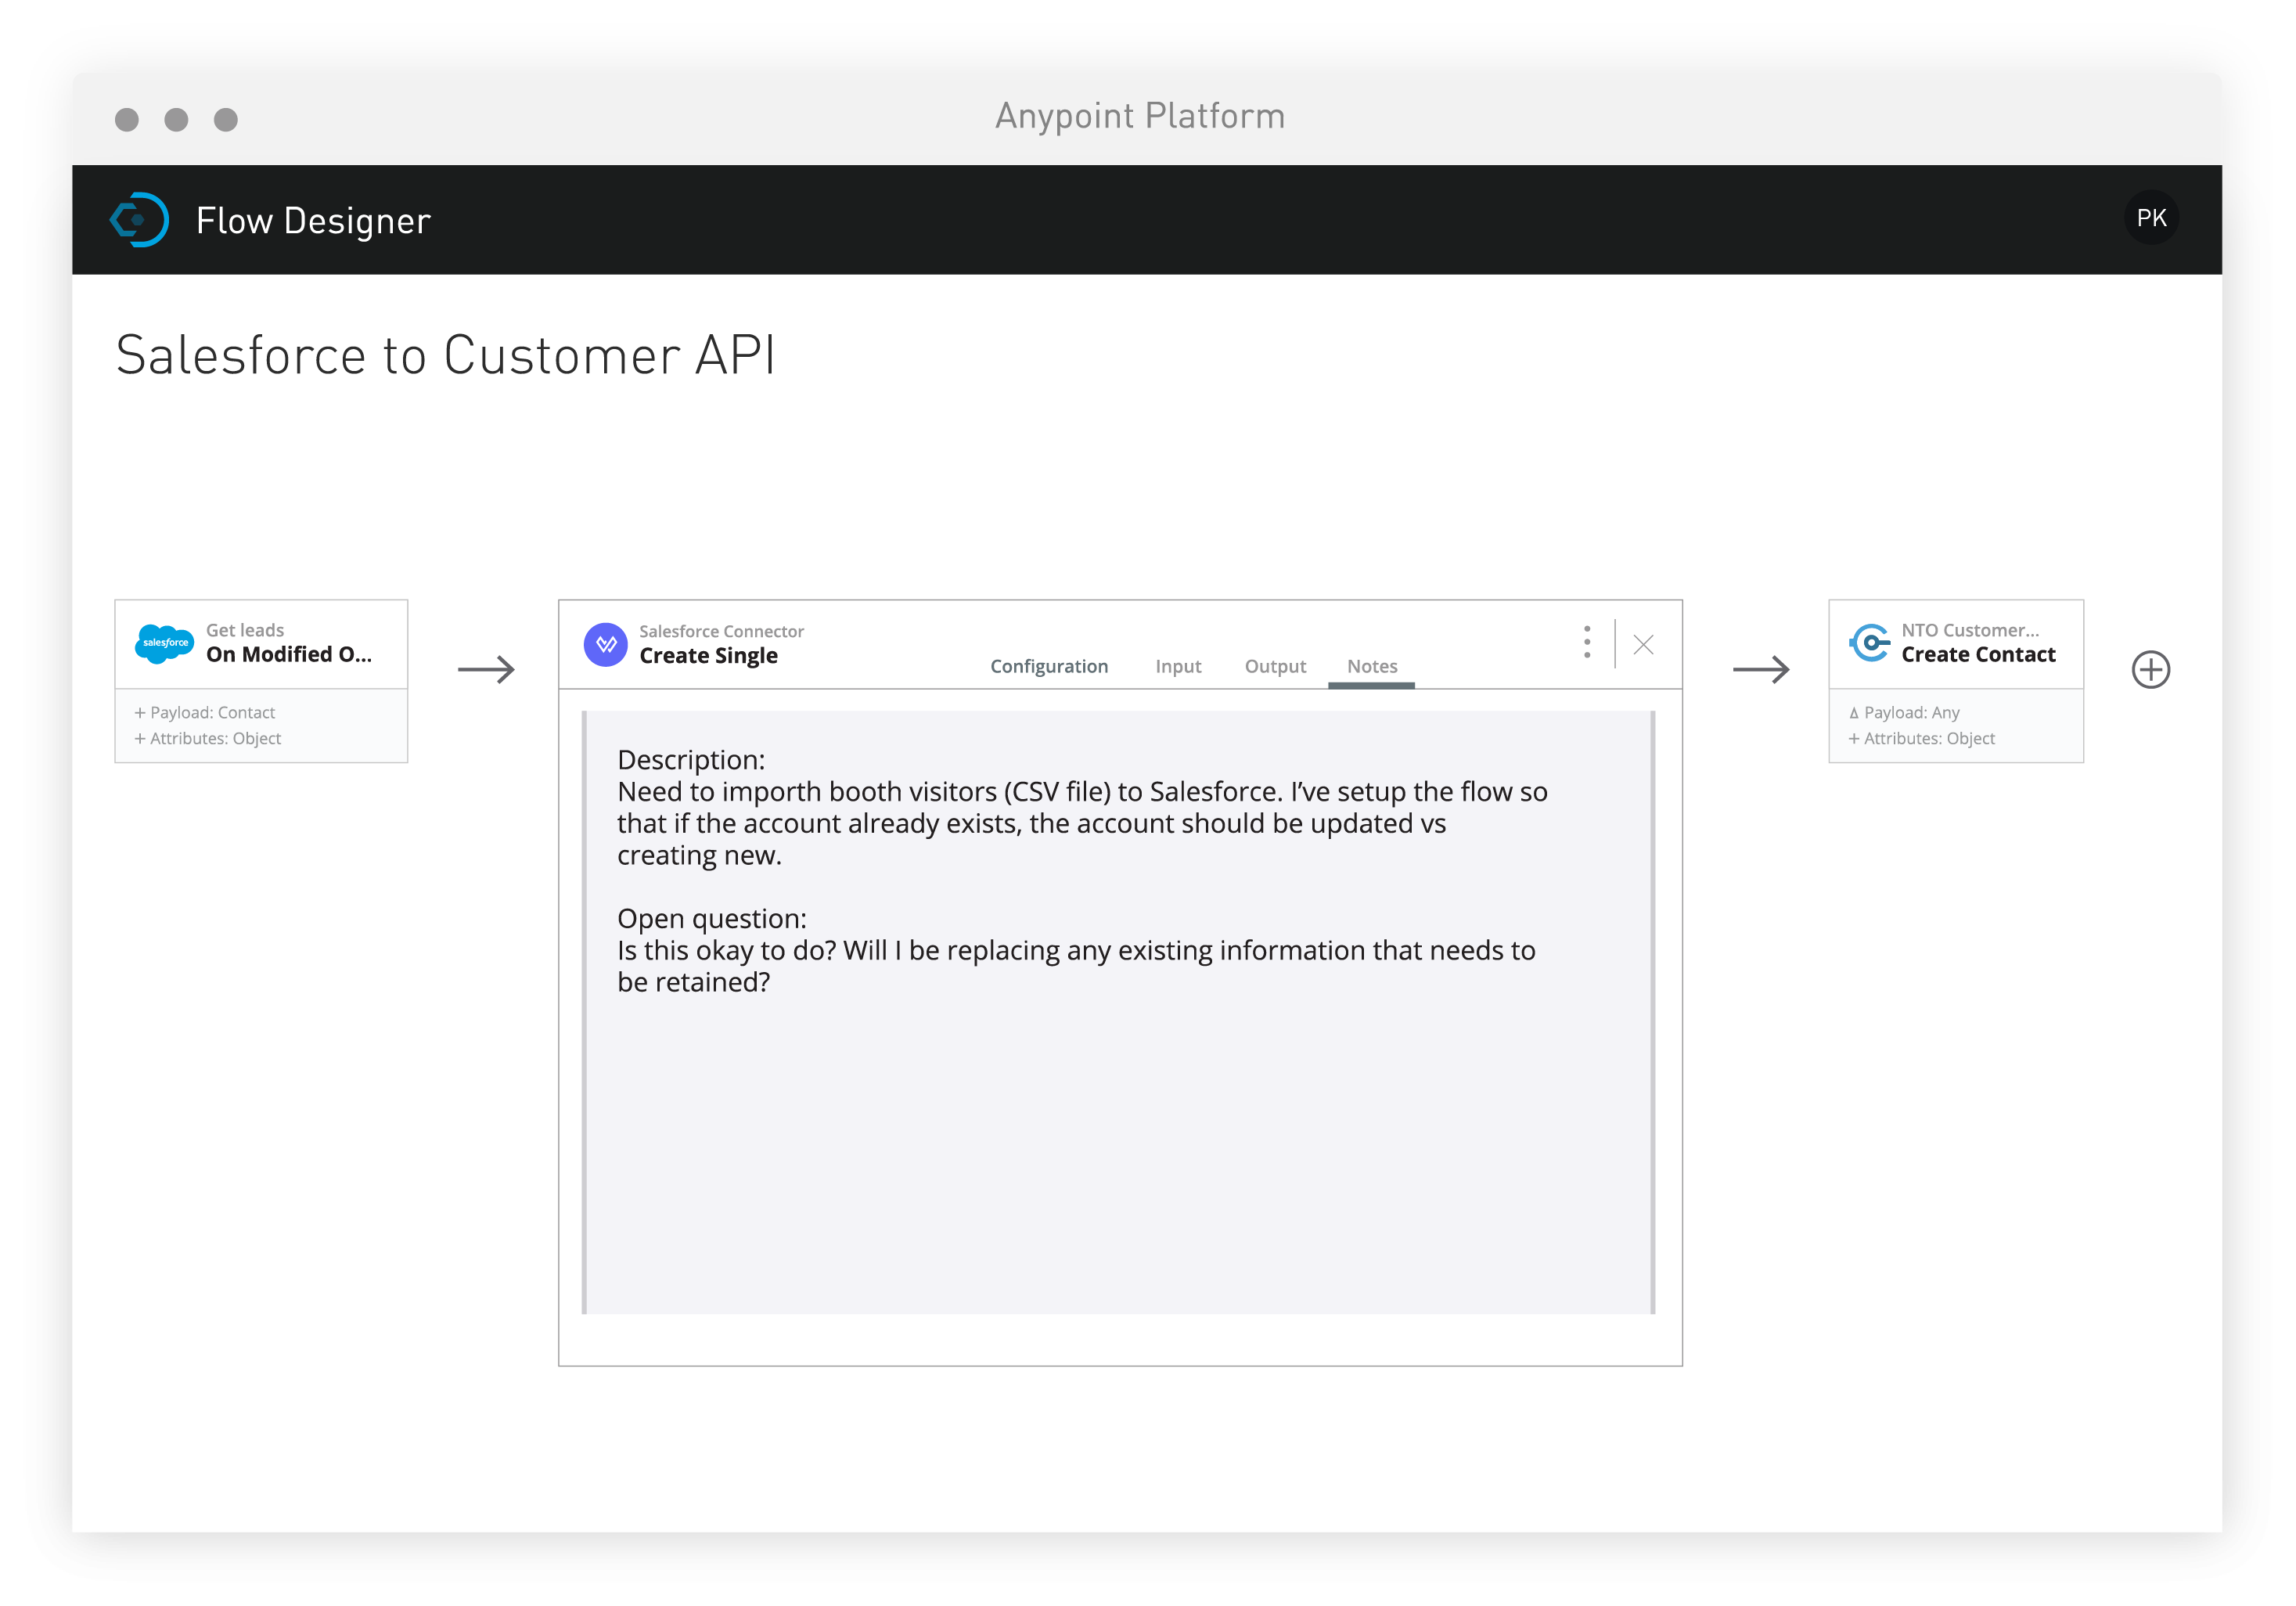Click the Flow Designer logo icon
This screenshot has height=1606, width=2296.
140,219
